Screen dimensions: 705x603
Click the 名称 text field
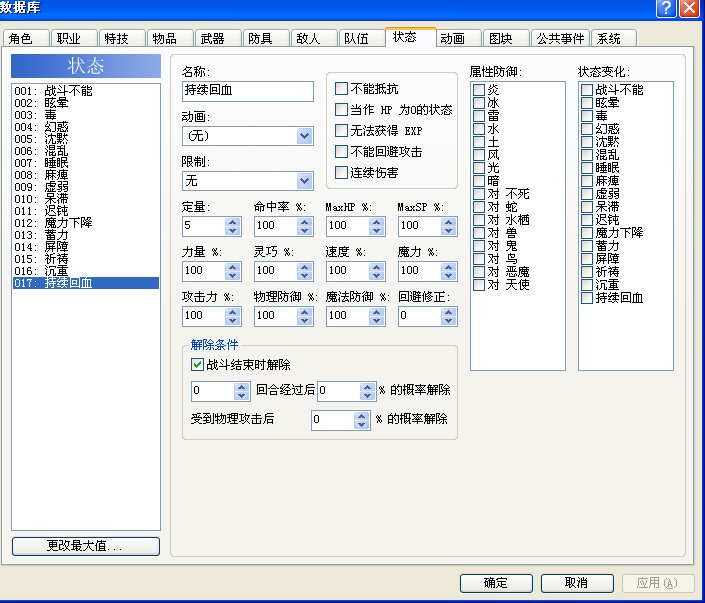pos(248,91)
